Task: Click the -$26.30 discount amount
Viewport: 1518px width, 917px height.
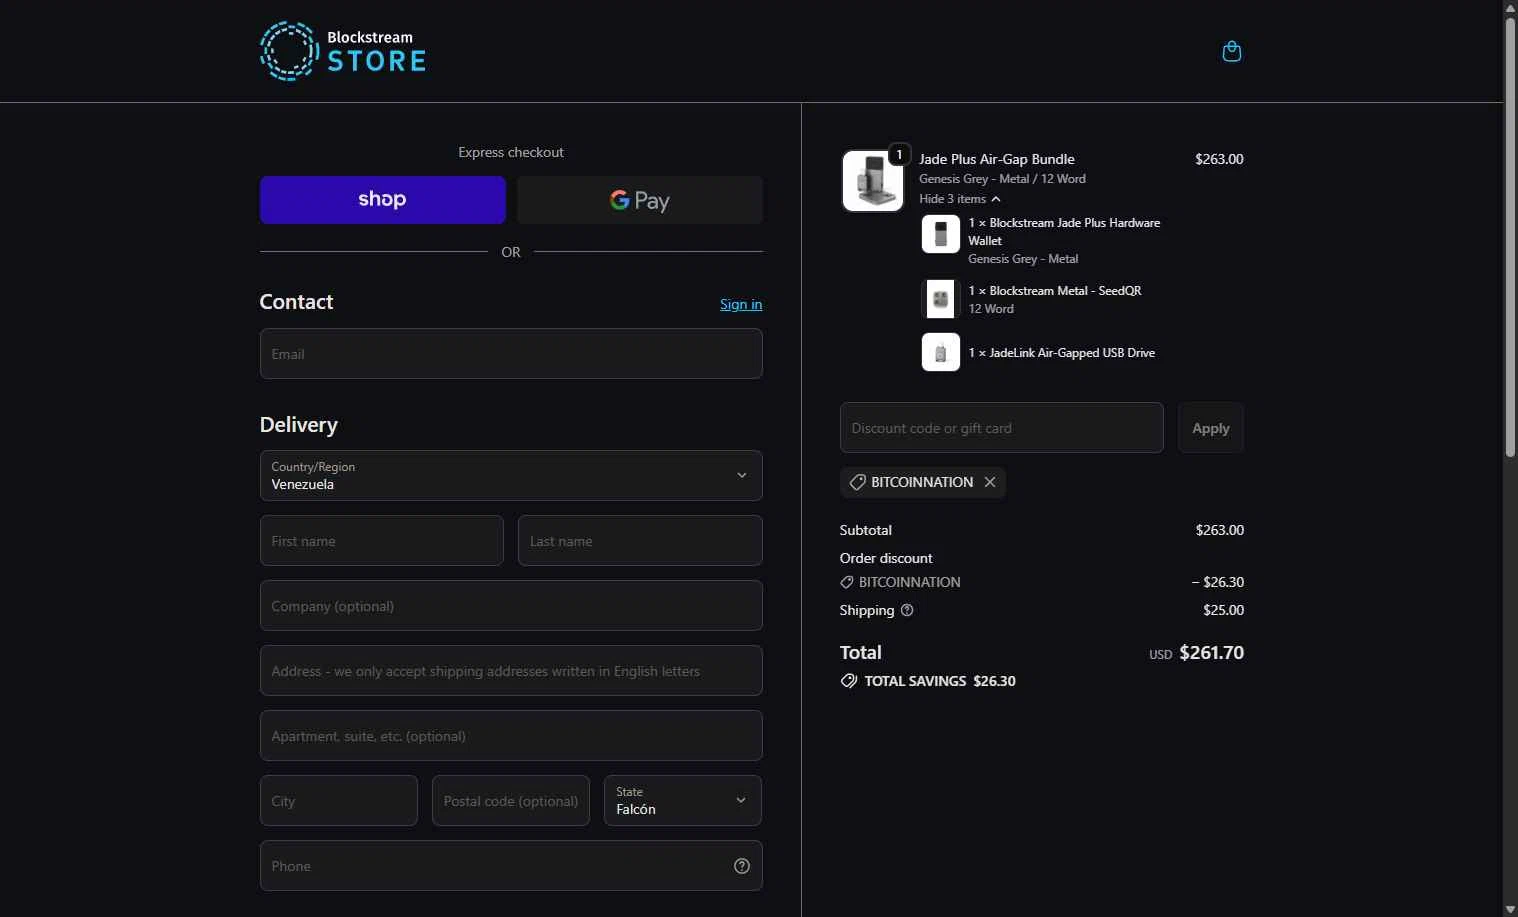Action: tap(1218, 582)
